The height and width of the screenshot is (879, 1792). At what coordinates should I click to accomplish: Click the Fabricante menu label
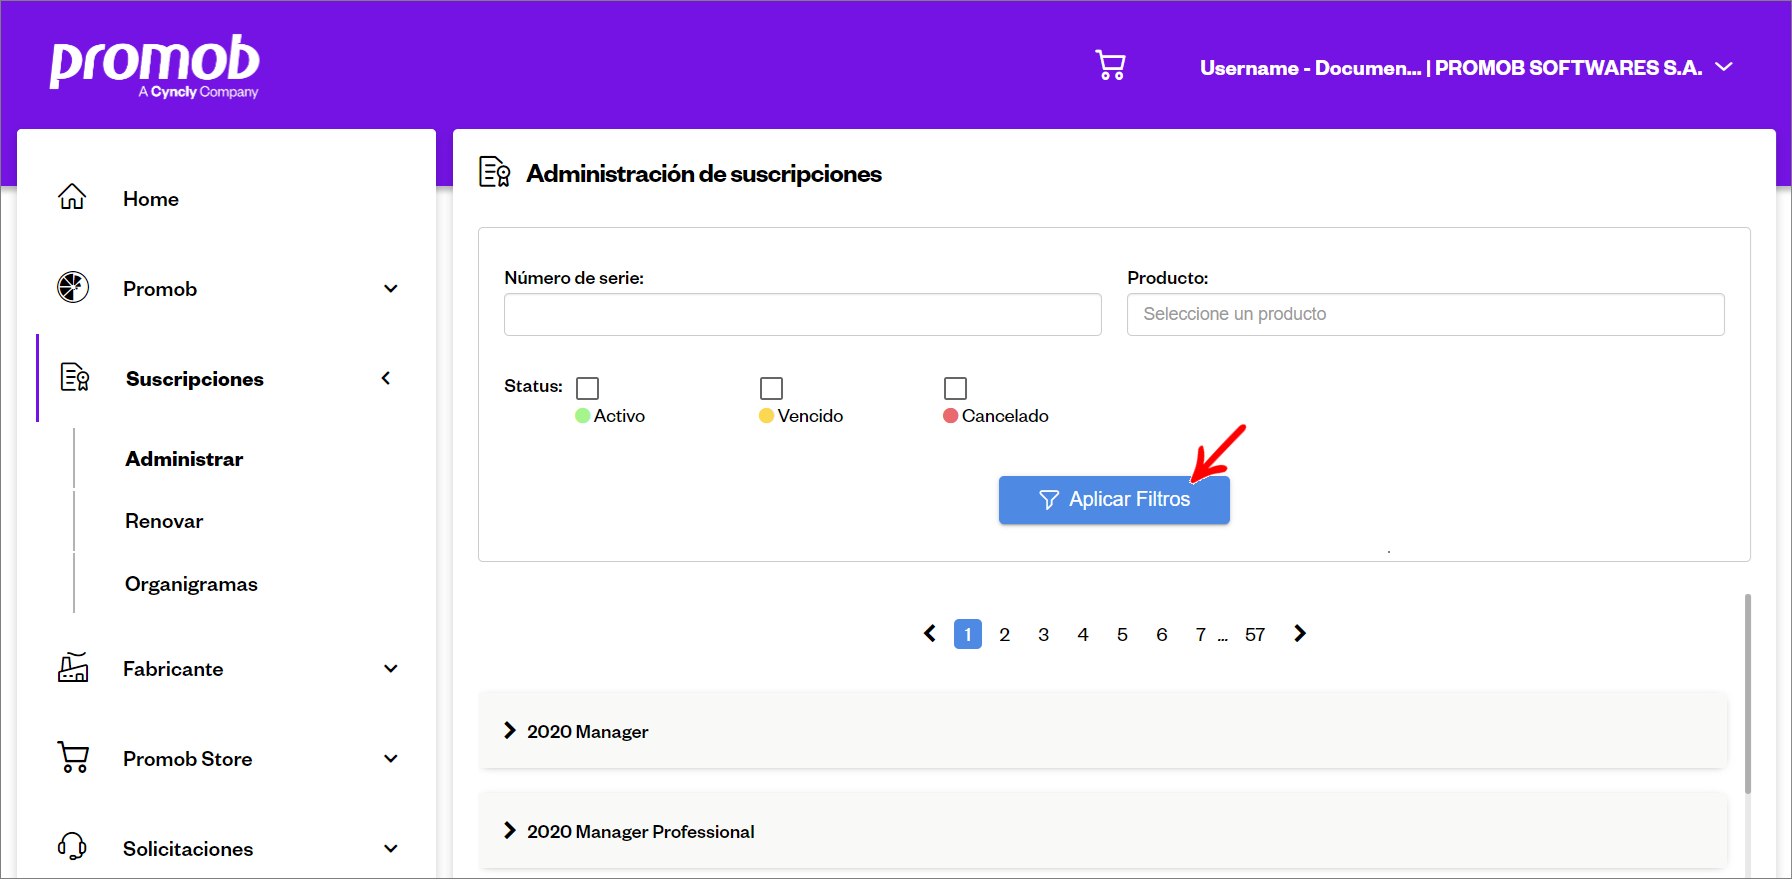click(x=173, y=669)
